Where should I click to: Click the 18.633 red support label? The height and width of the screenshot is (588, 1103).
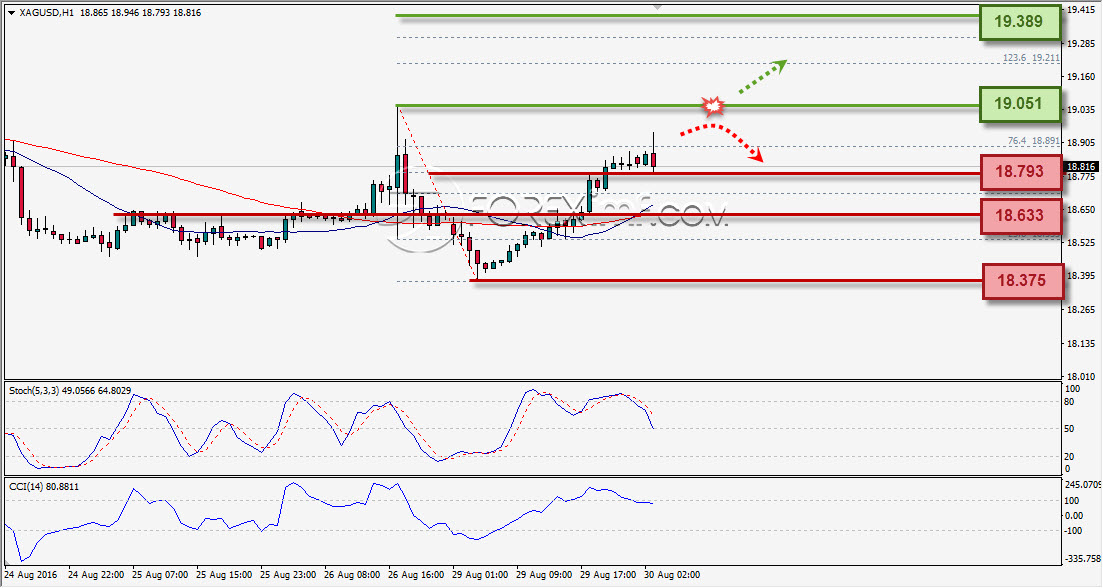1021,215
